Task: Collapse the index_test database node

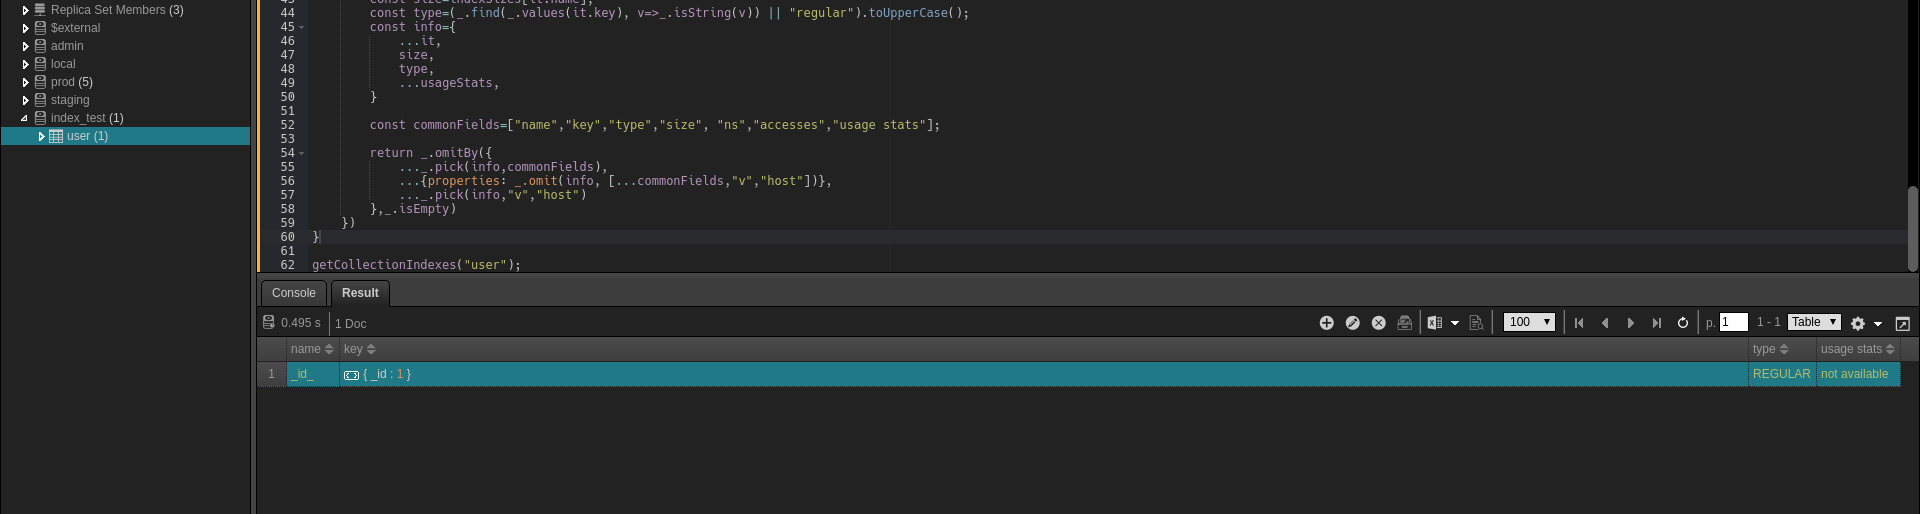Action: tap(25, 118)
